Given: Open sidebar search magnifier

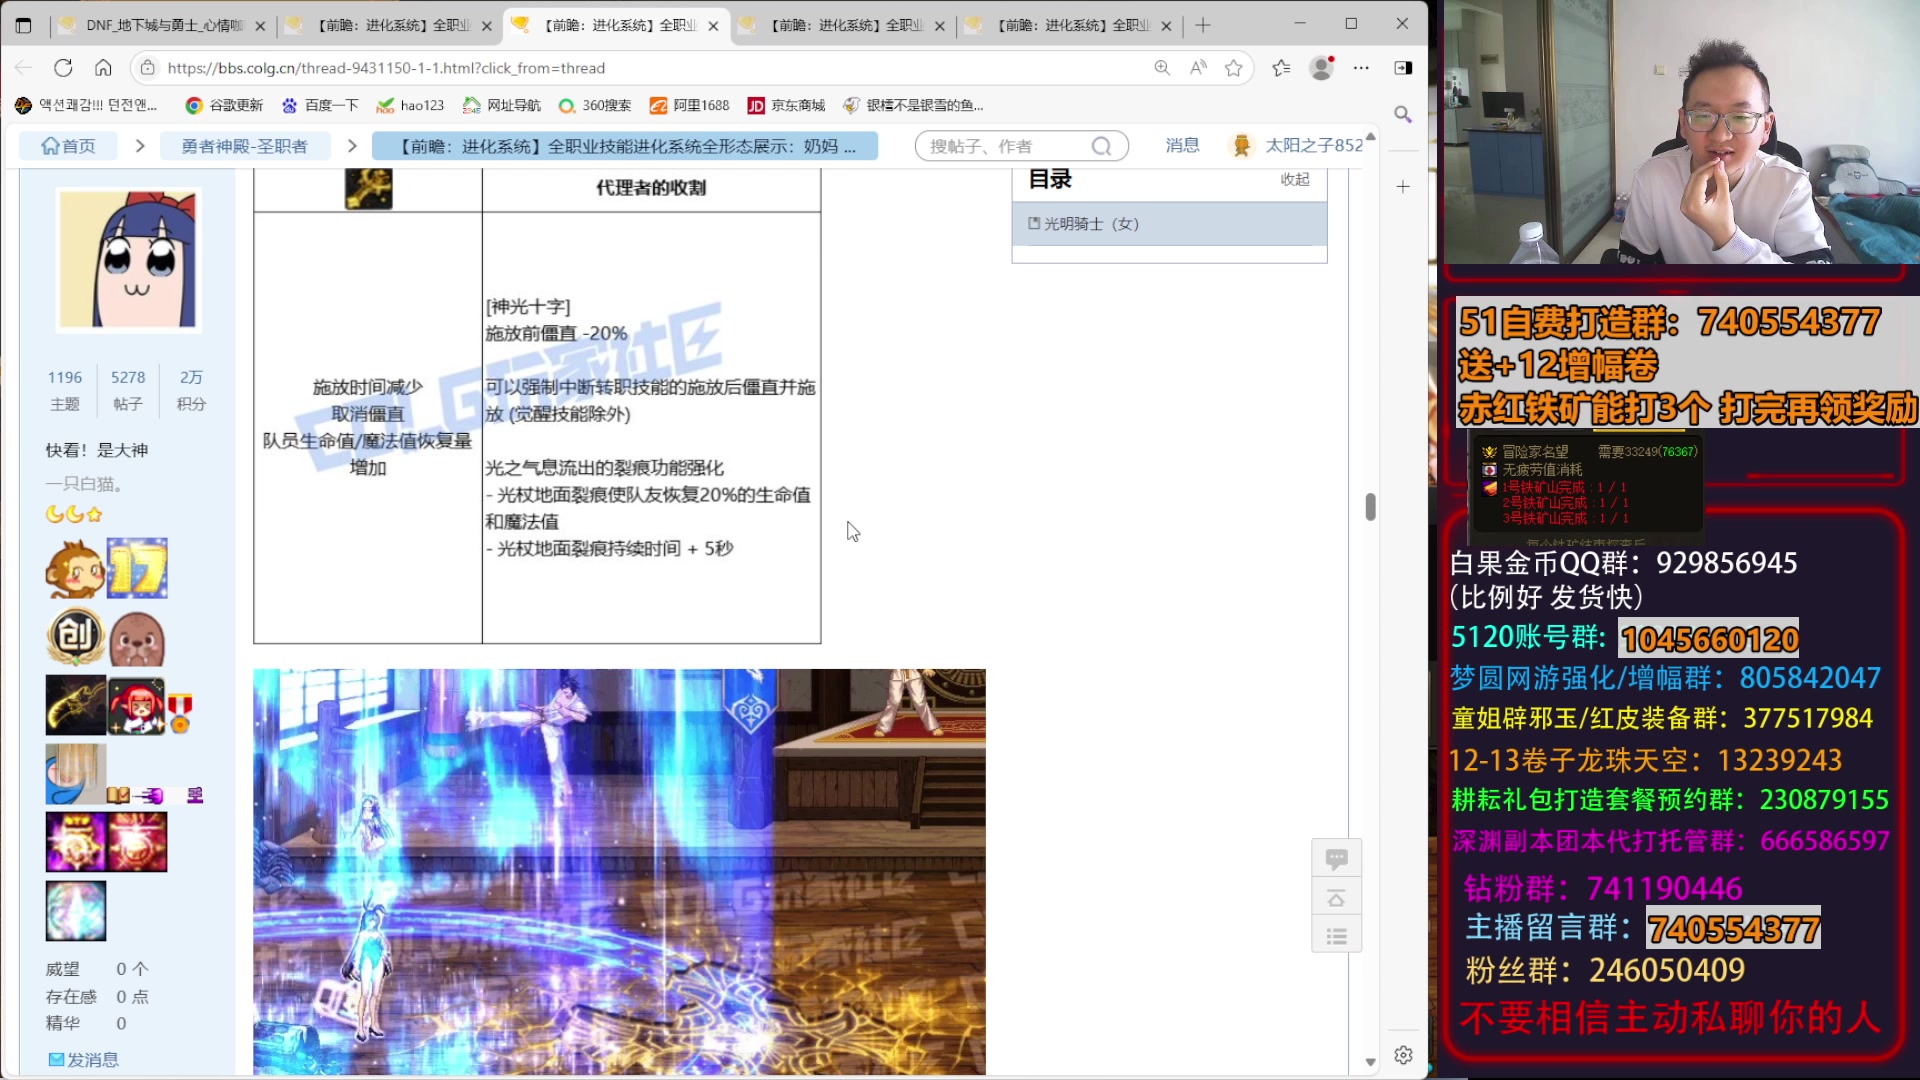Looking at the screenshot, I should pyautogui.click(x=1403, y=114).
